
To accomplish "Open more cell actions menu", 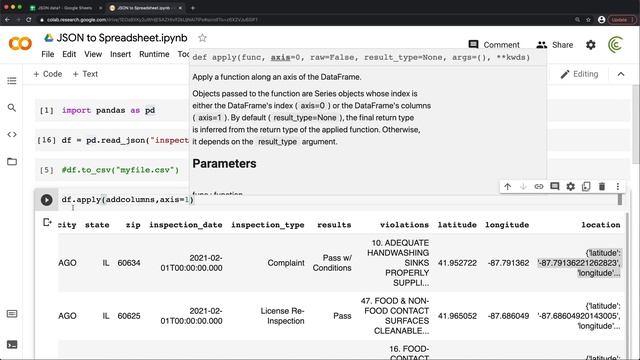I will click(618, 187).
